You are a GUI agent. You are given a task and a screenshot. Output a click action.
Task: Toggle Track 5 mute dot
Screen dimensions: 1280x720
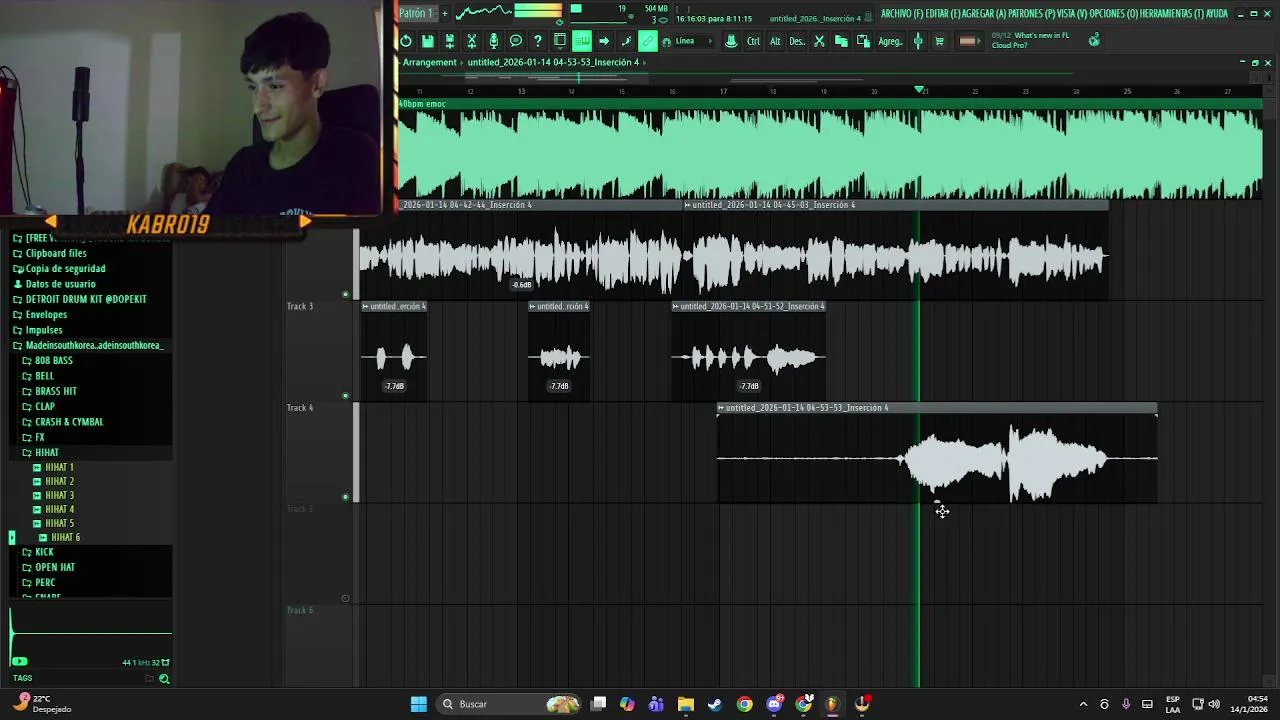coord(346,599)
